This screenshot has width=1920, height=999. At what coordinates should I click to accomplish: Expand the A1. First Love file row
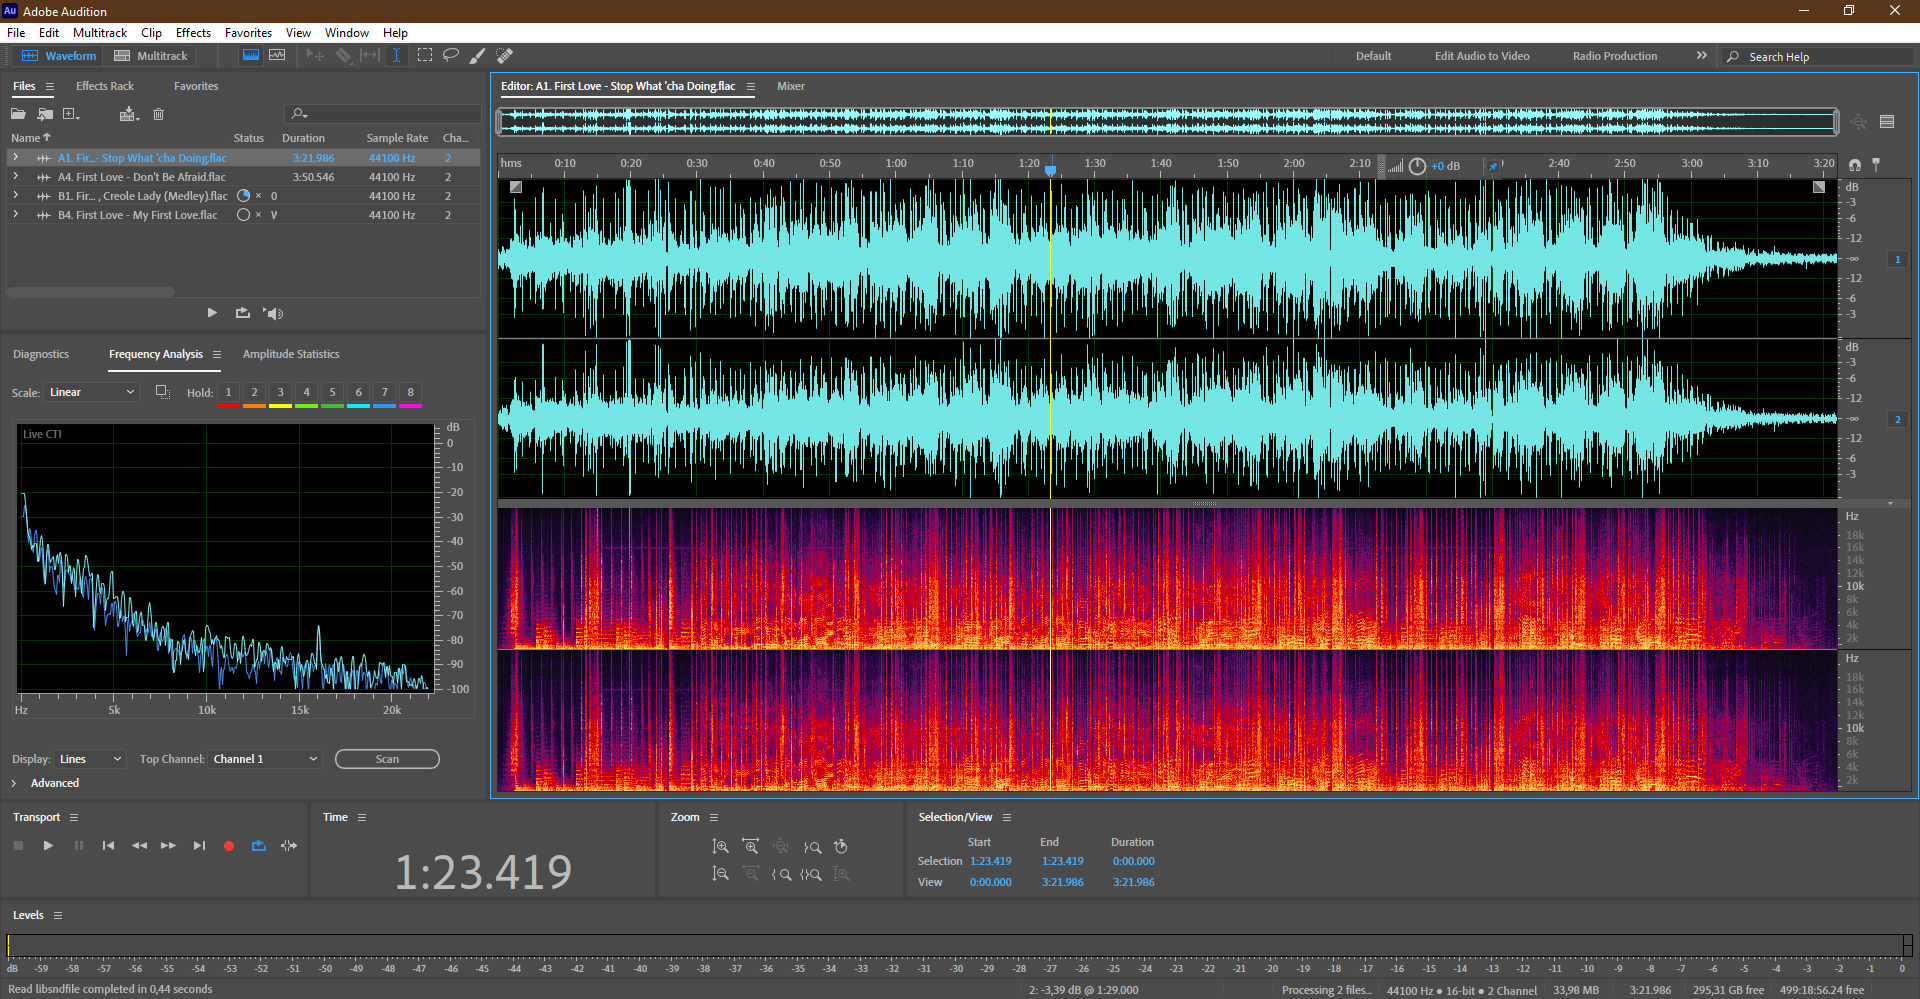pos(15,157)
